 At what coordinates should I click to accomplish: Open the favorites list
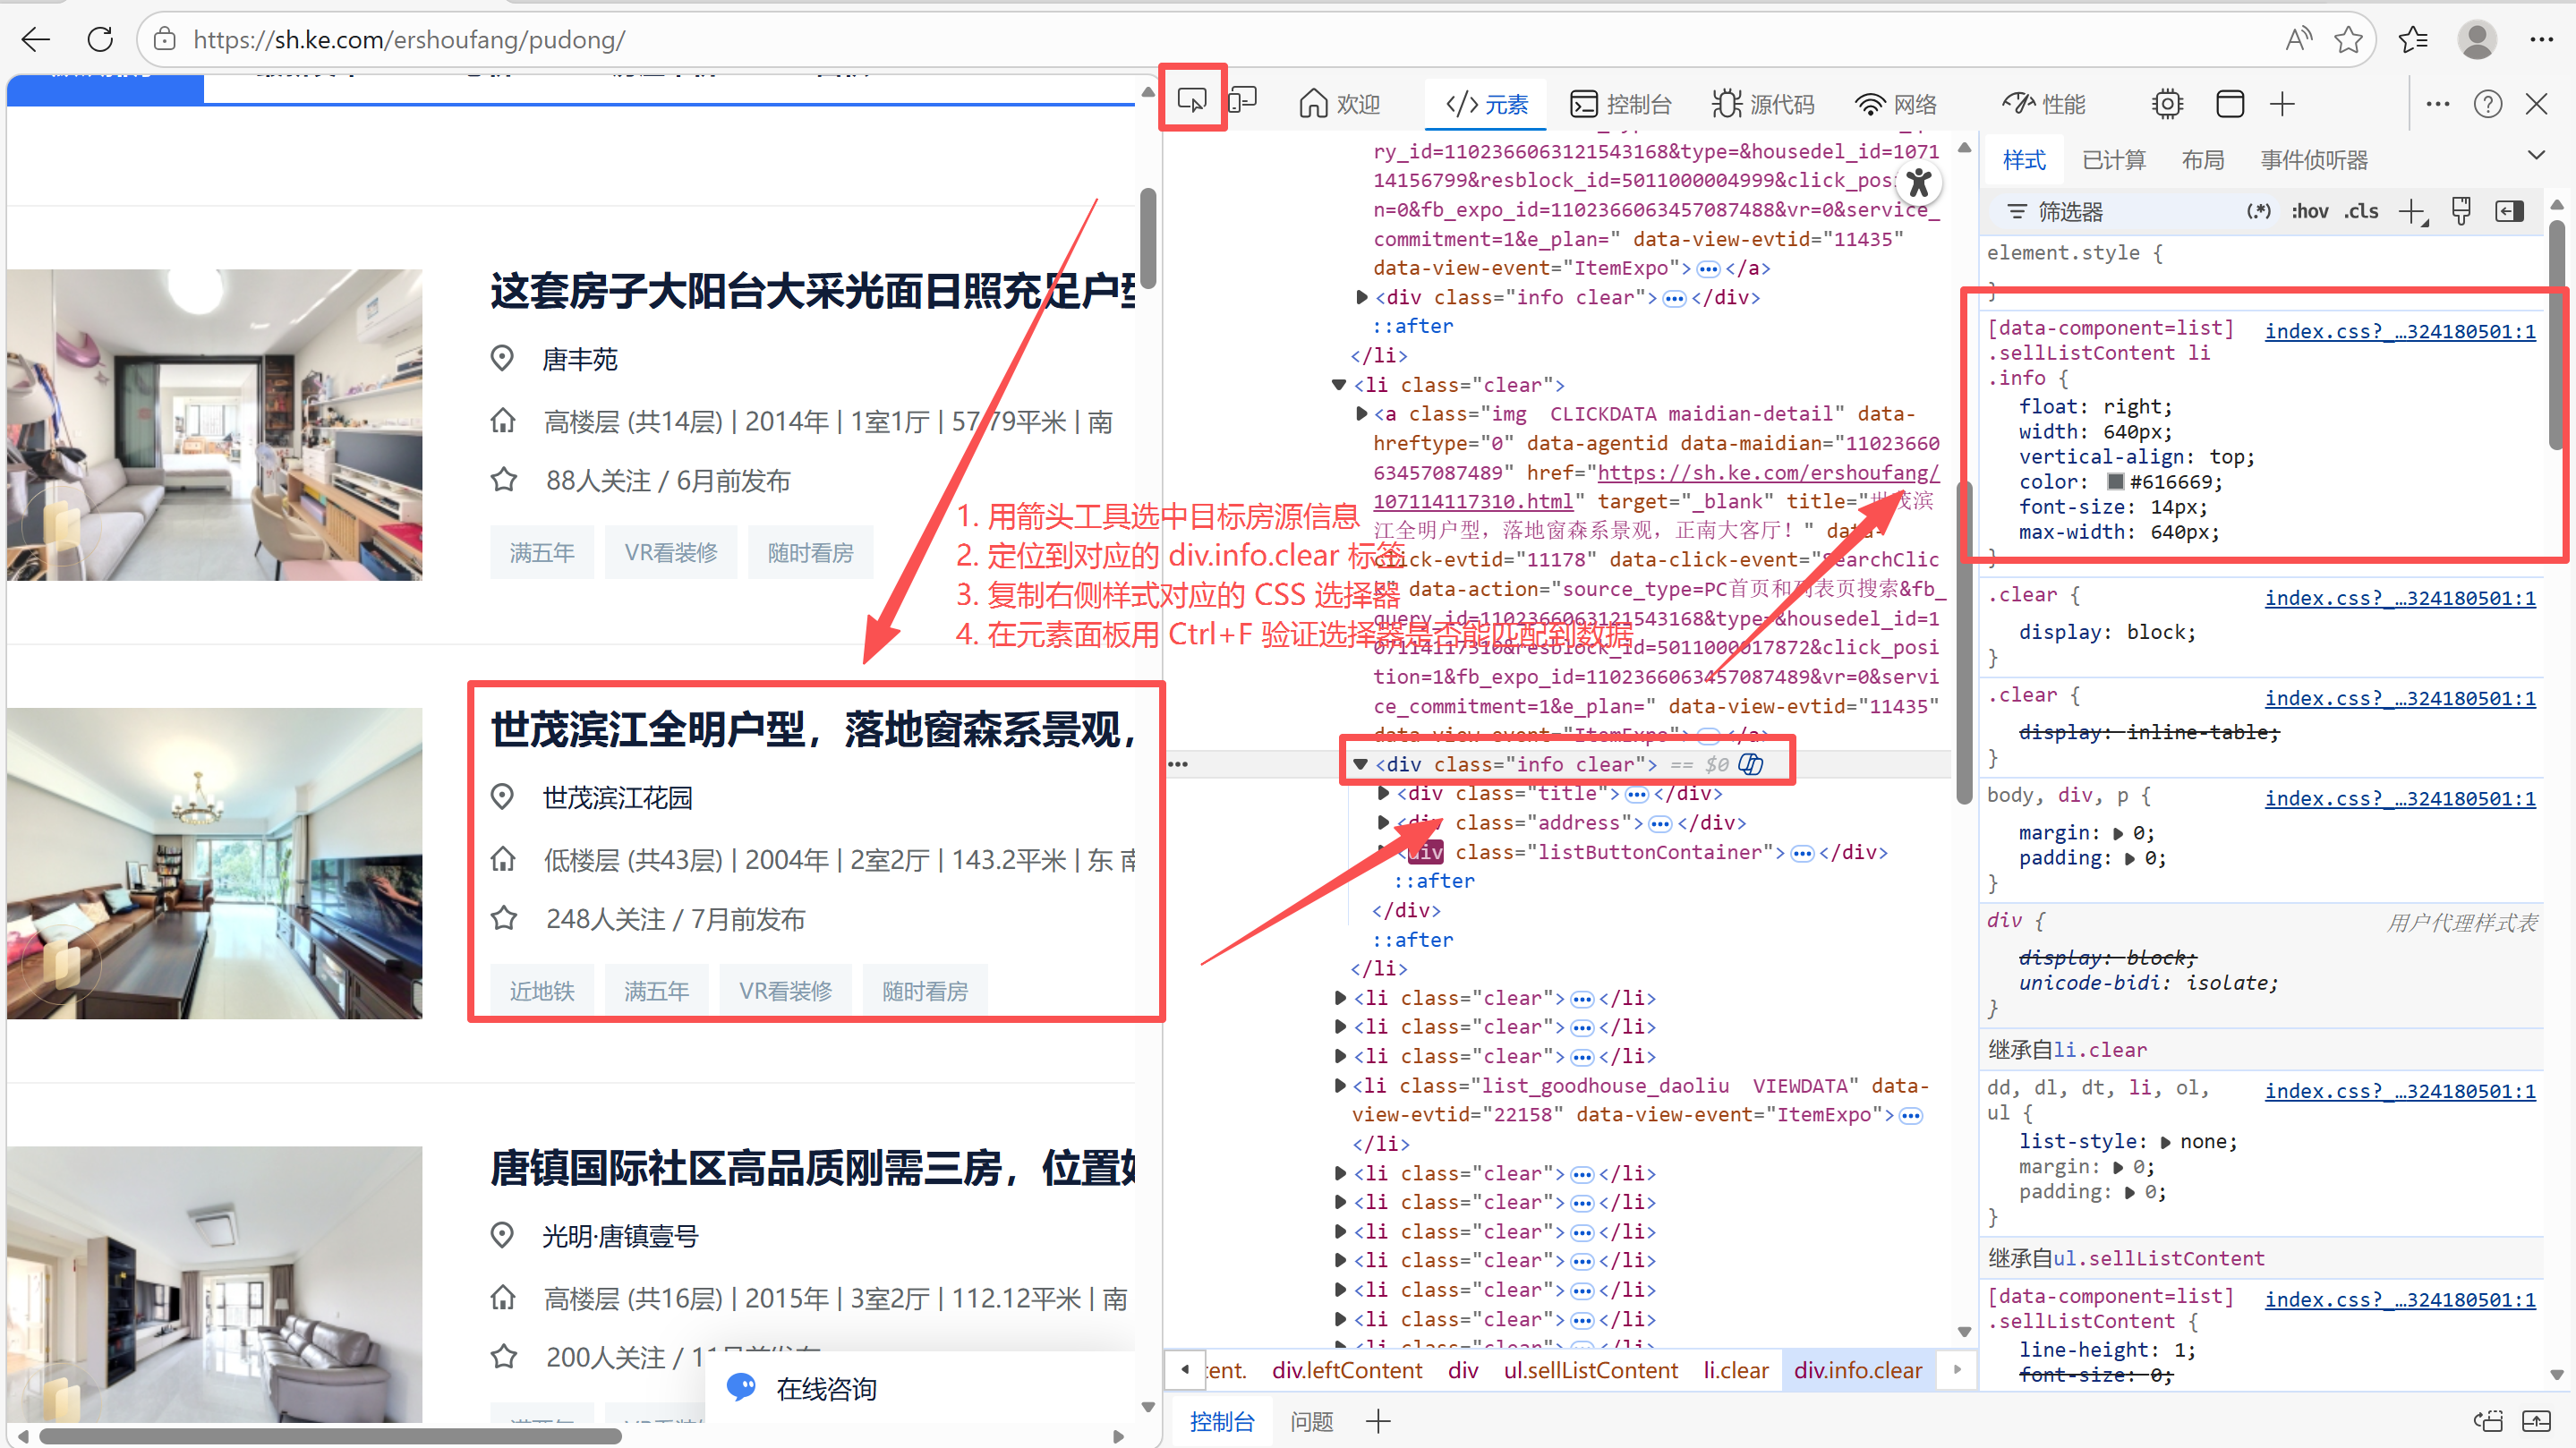point(2412,40)
